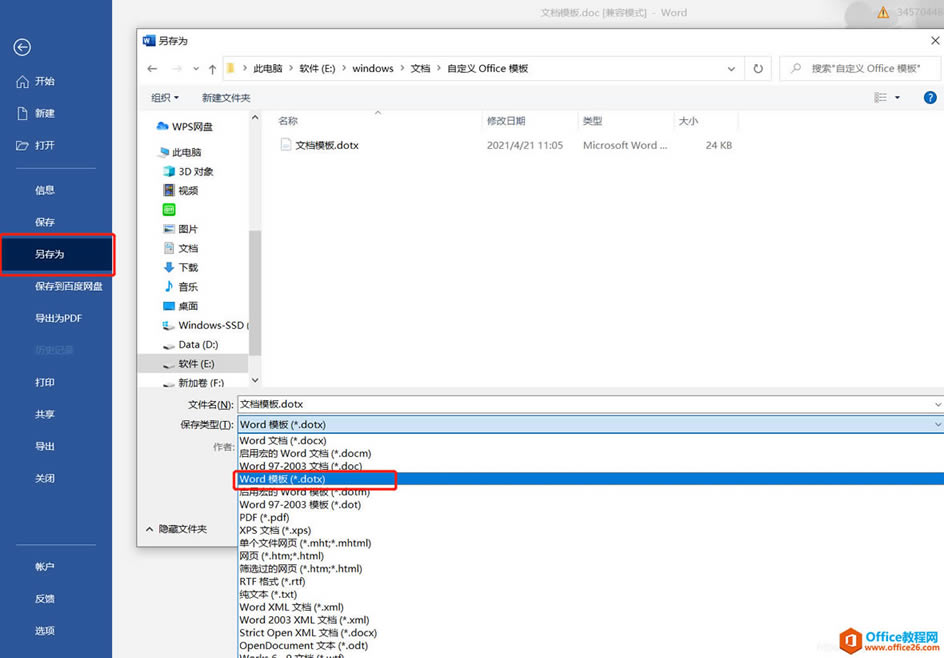Expand address bar path history dropdown

[x=732, y=69]
